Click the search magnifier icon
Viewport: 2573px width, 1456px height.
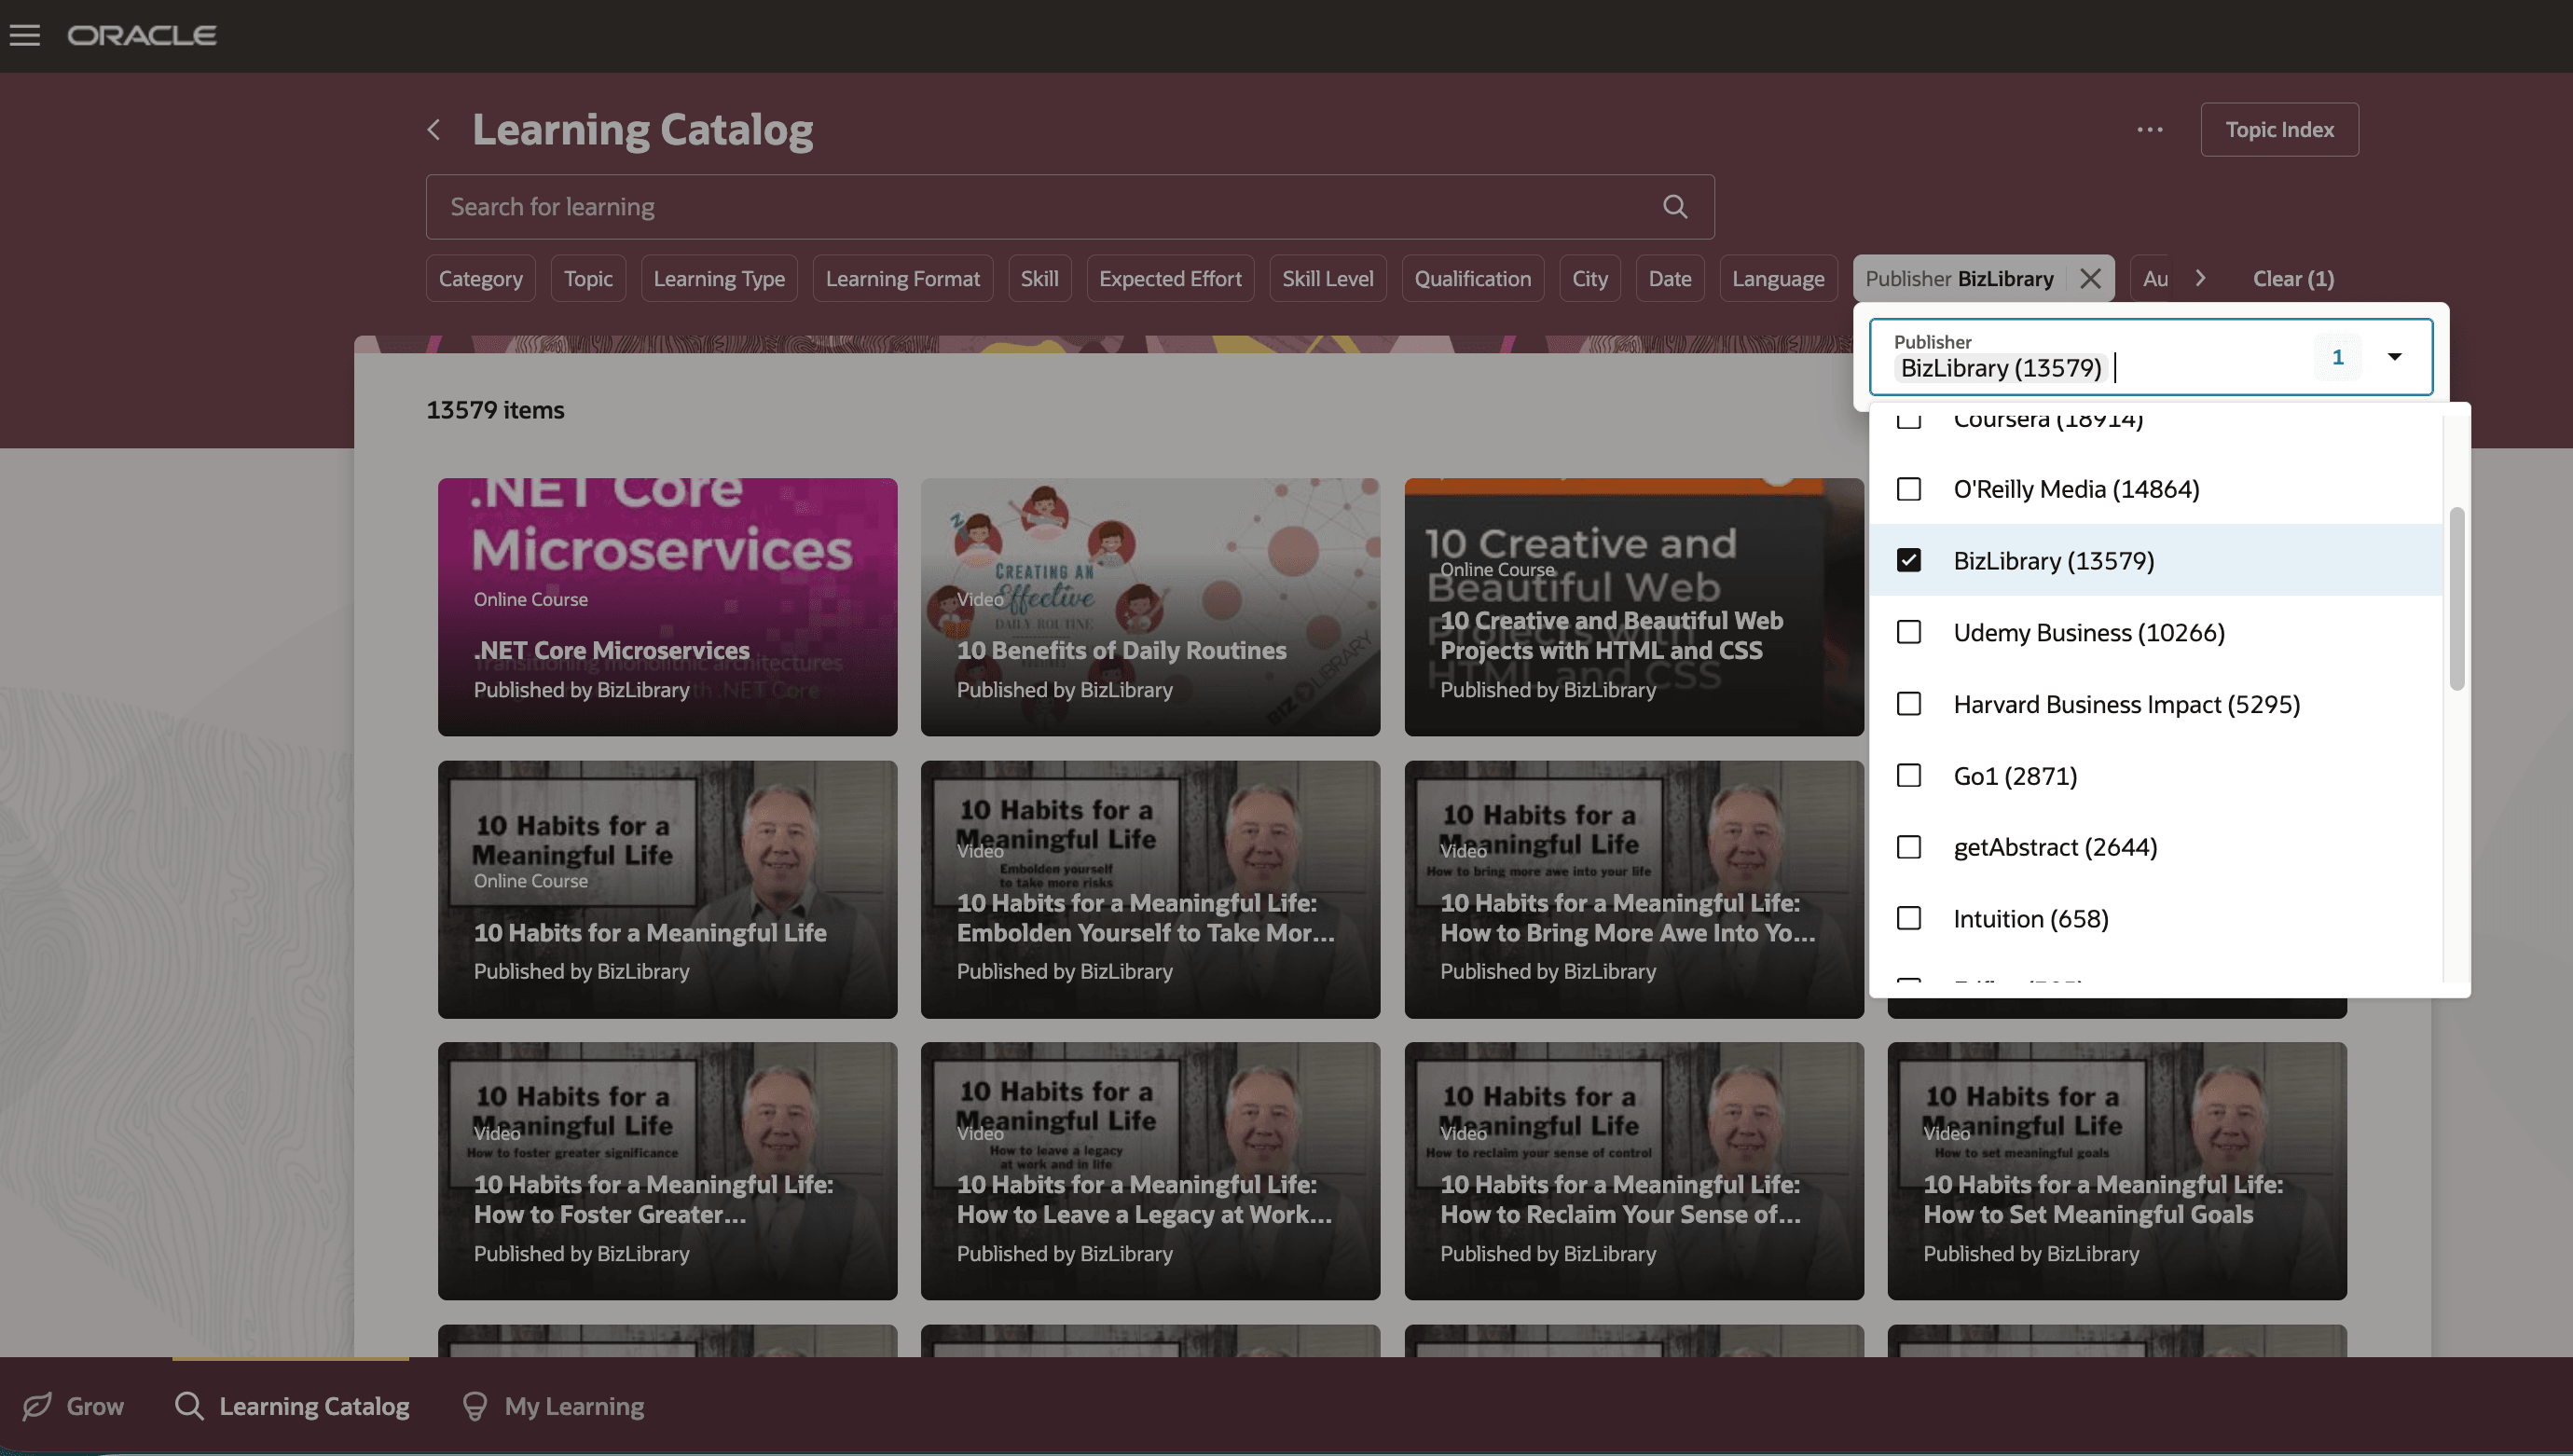click(x=1675, y=206)
